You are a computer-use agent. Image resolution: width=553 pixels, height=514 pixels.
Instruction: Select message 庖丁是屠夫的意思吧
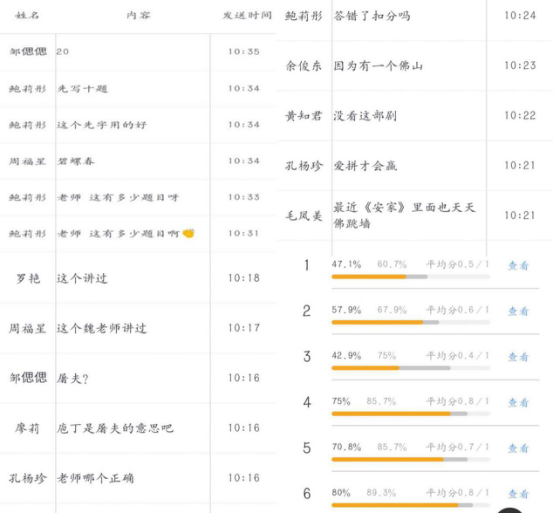115,428
